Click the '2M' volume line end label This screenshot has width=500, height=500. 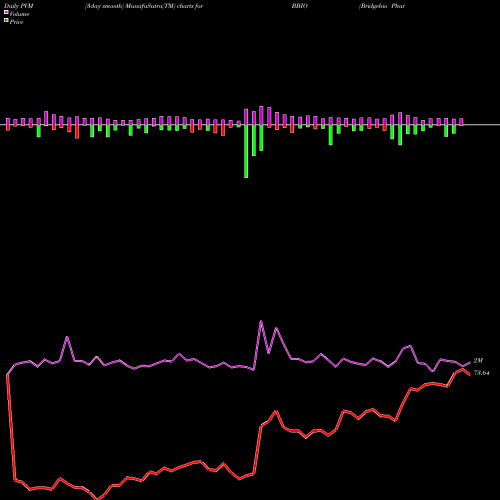[478, 361]
